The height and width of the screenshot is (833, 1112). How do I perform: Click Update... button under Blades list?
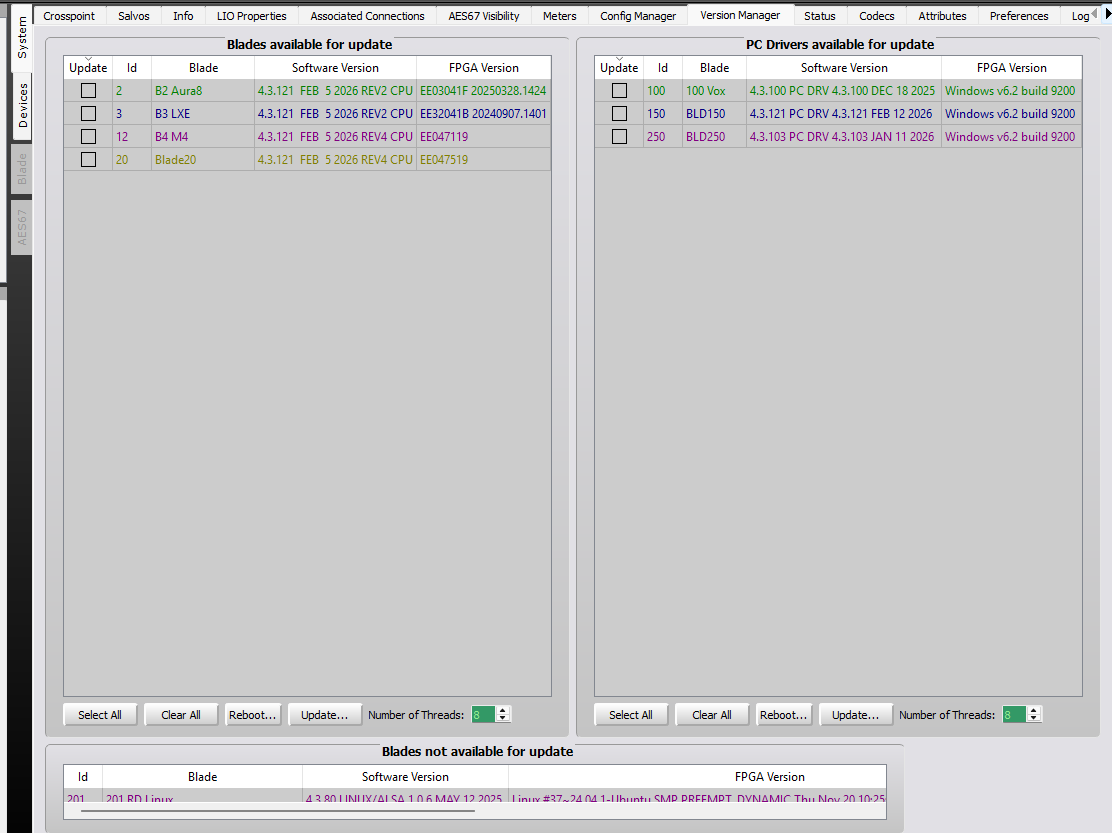point(324,715)
